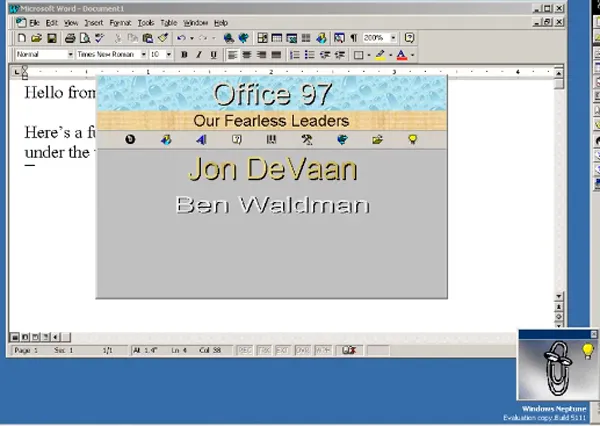Click the Office 97 credits title banner
This screenshot has width=600, height=426.
271,95
